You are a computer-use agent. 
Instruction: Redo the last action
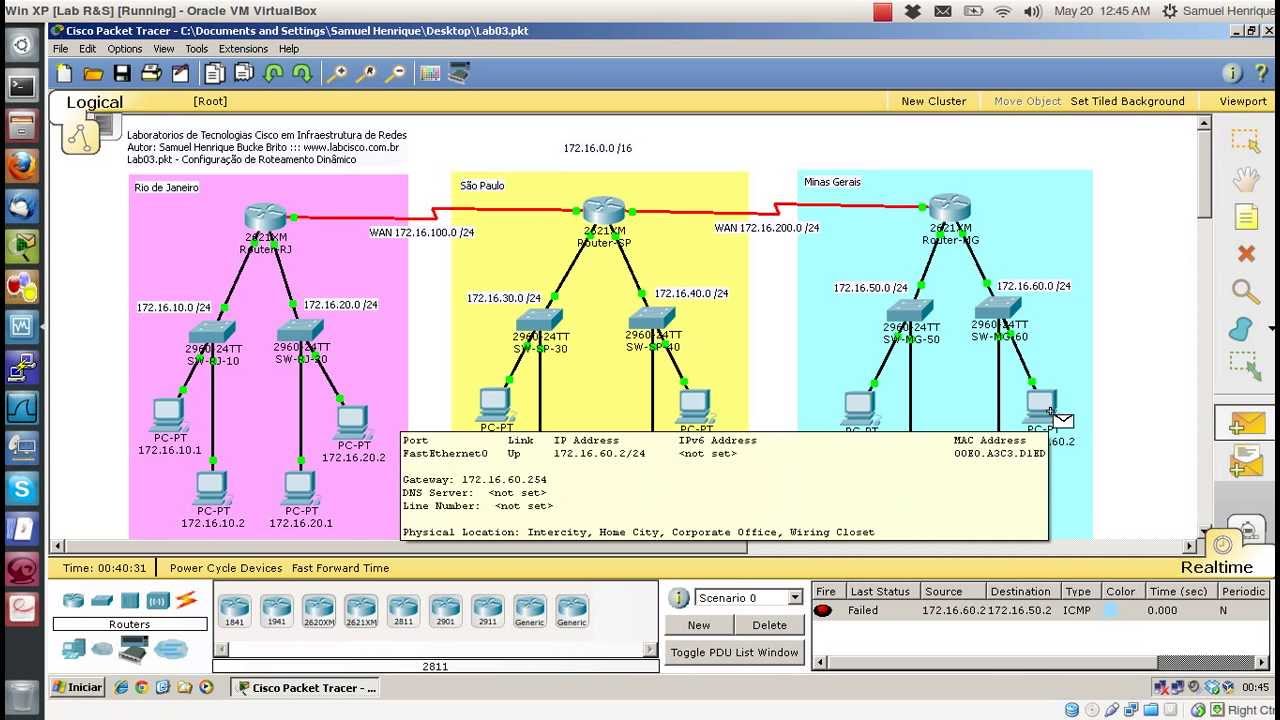tap(302, 73)
